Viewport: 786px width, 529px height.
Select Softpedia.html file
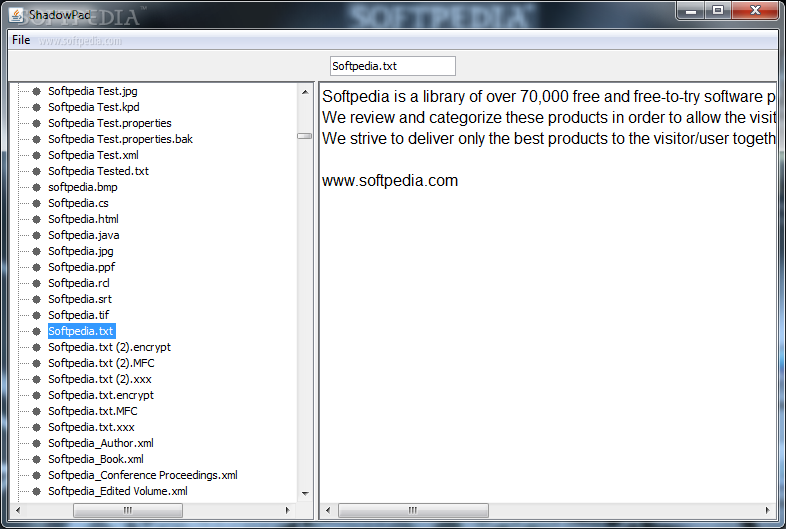(x=83, y=220)
